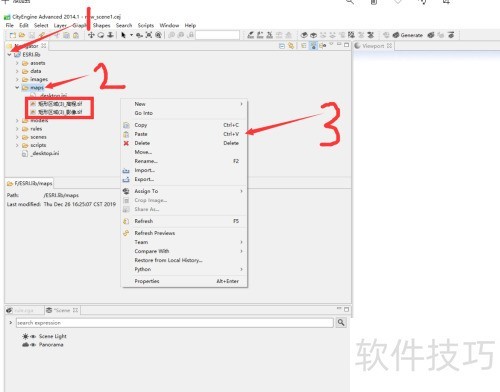The image size is (500, 392).
Task: Open the Shapes menu
Action: [x=101, y=25]
